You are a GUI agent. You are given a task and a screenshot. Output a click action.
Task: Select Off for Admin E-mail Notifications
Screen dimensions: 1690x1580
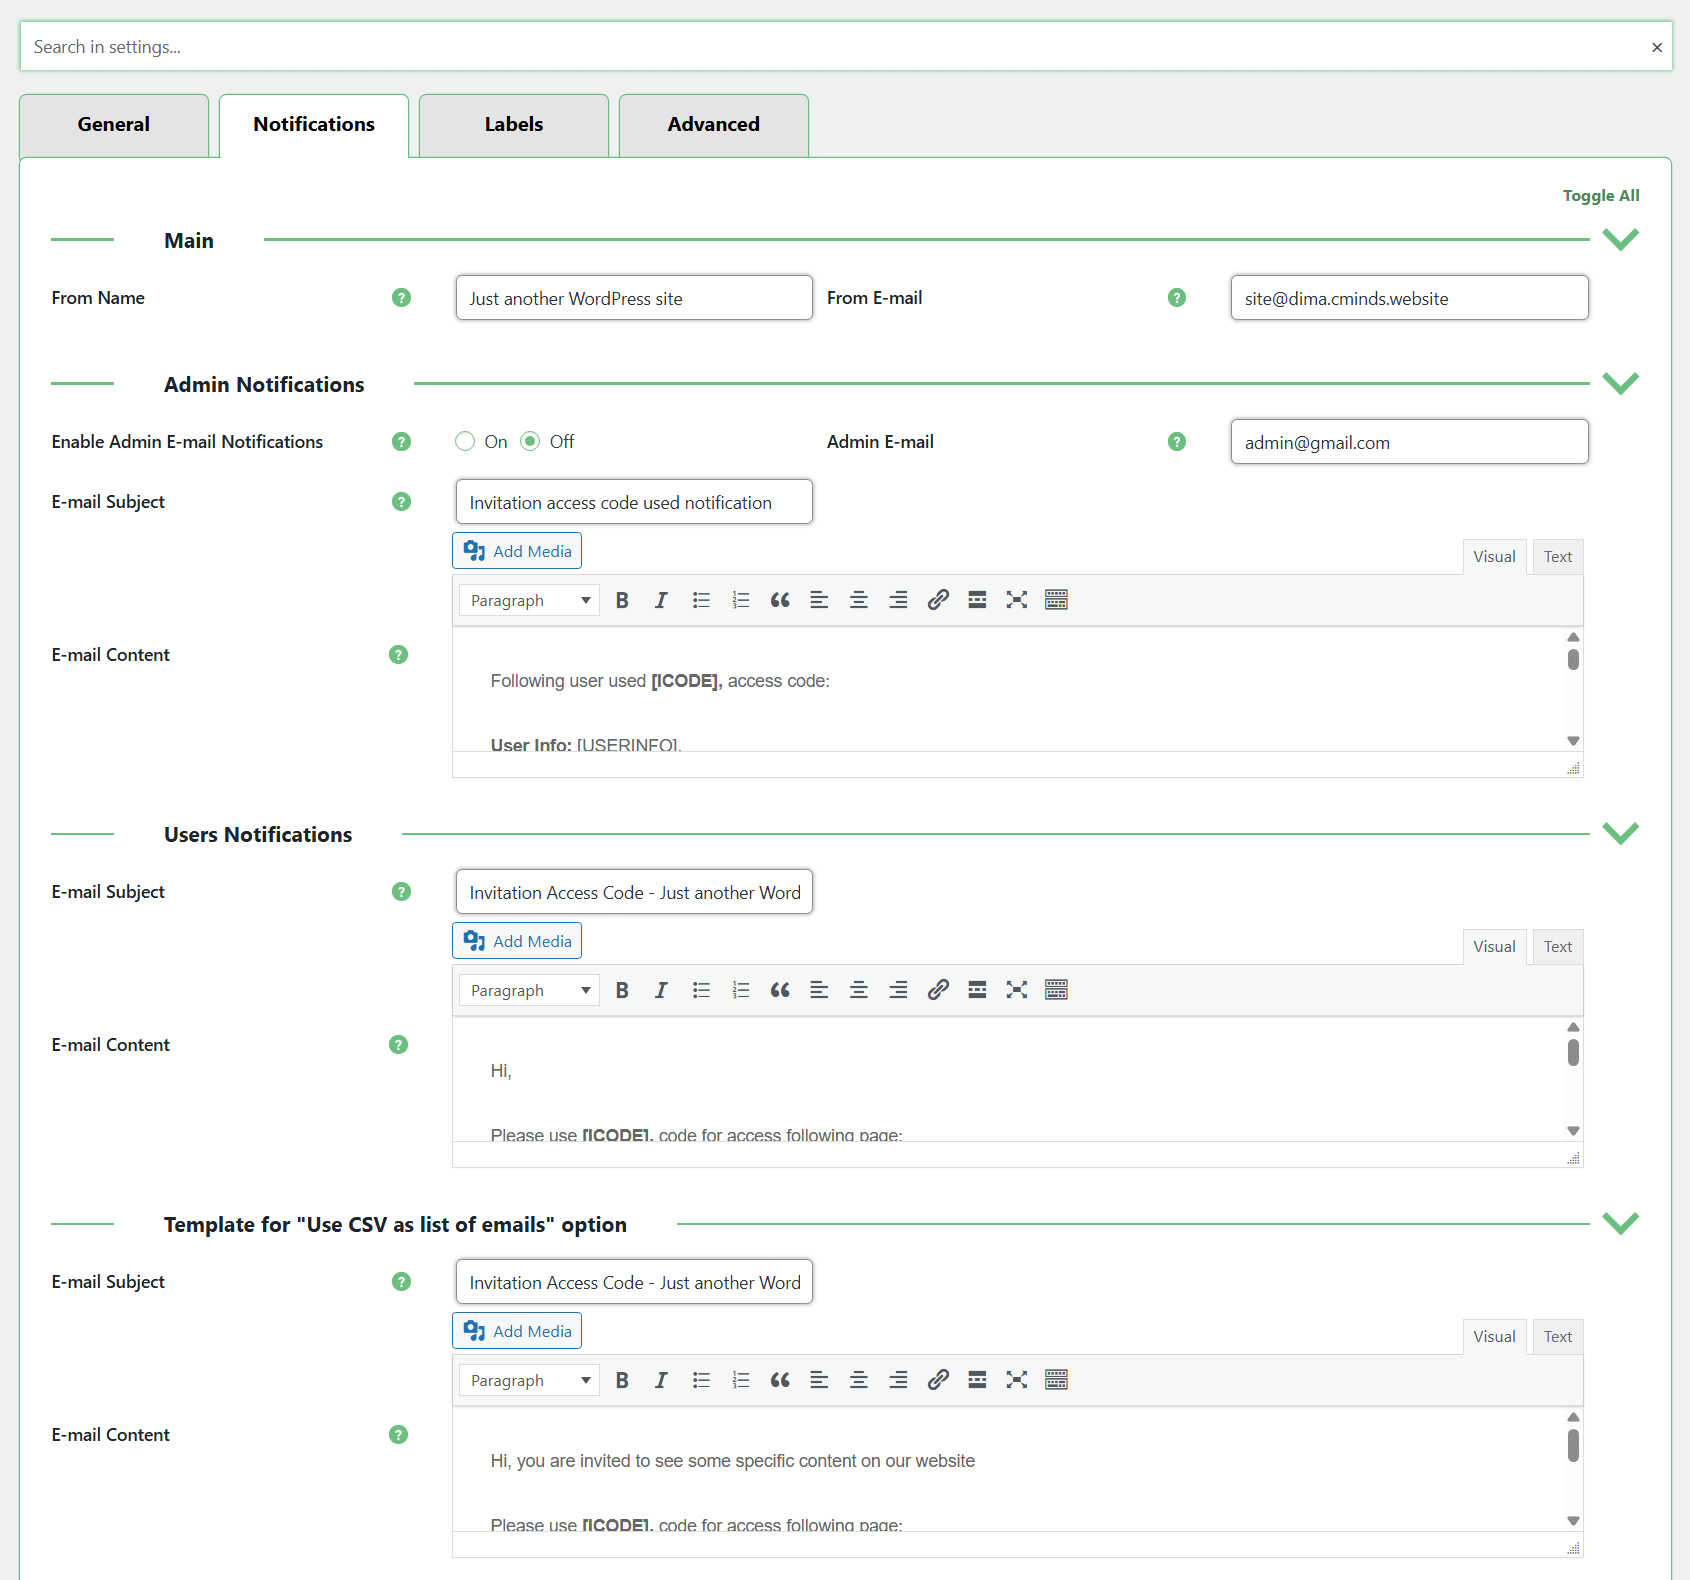point(531,442)
